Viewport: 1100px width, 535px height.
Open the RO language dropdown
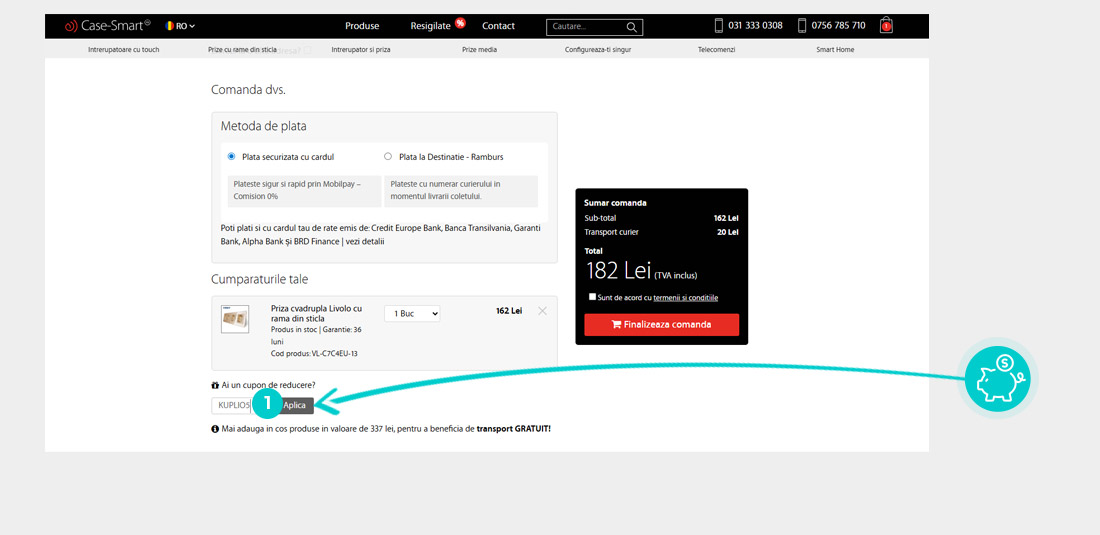[180, 26]
